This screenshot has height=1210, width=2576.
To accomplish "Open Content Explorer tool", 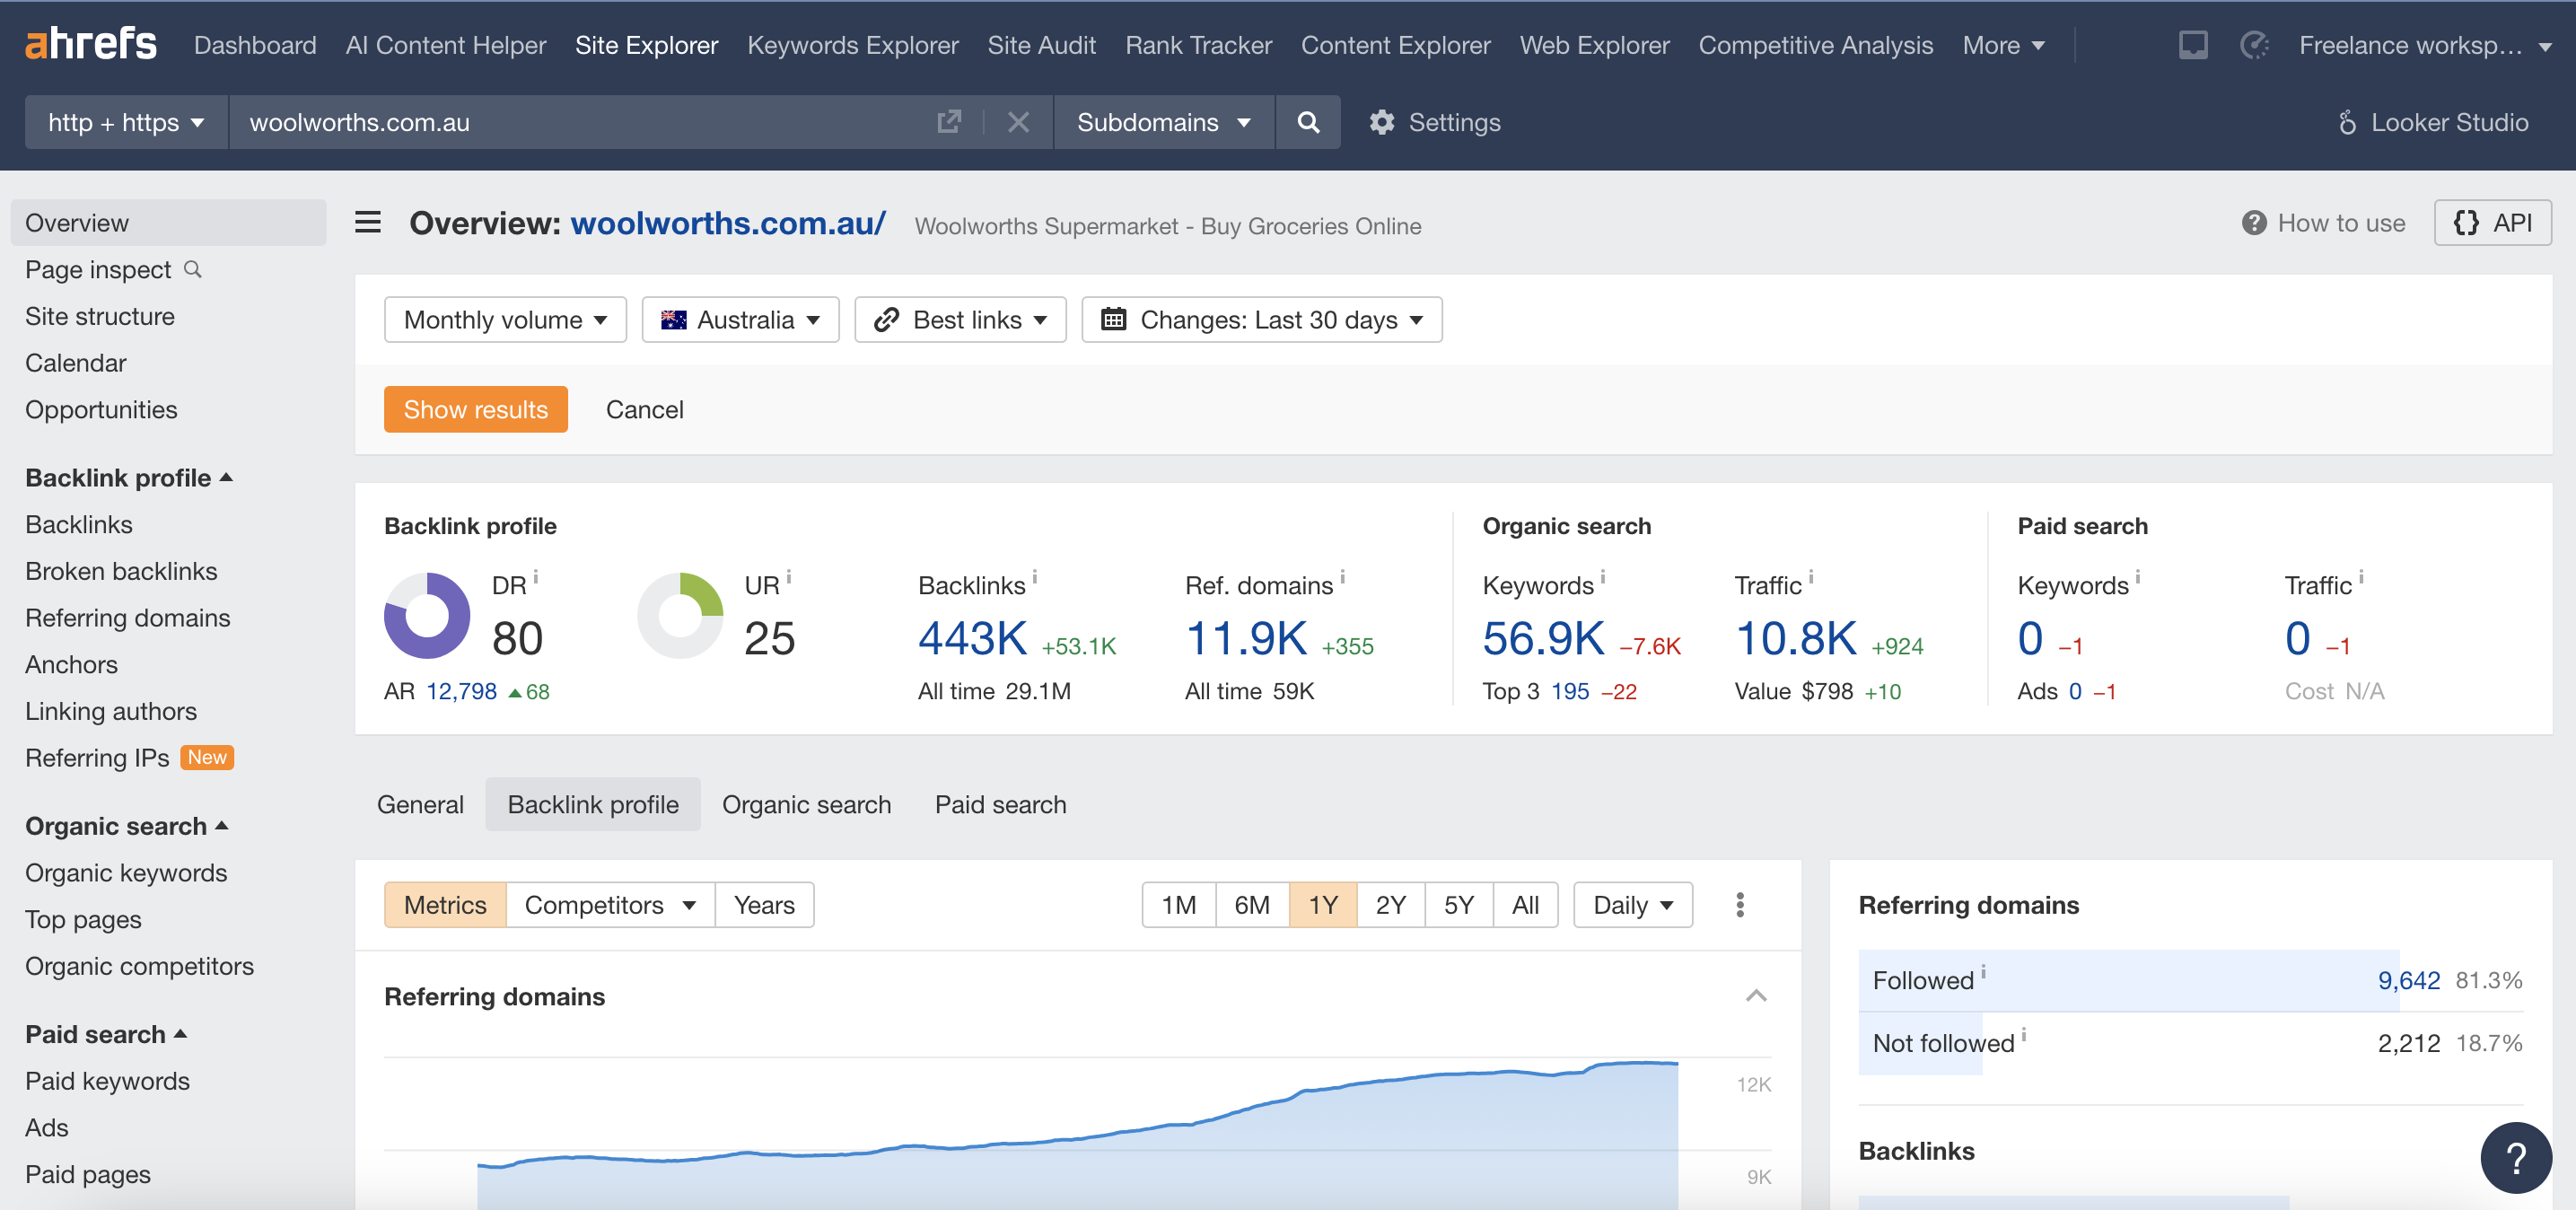I will 1395,44.
